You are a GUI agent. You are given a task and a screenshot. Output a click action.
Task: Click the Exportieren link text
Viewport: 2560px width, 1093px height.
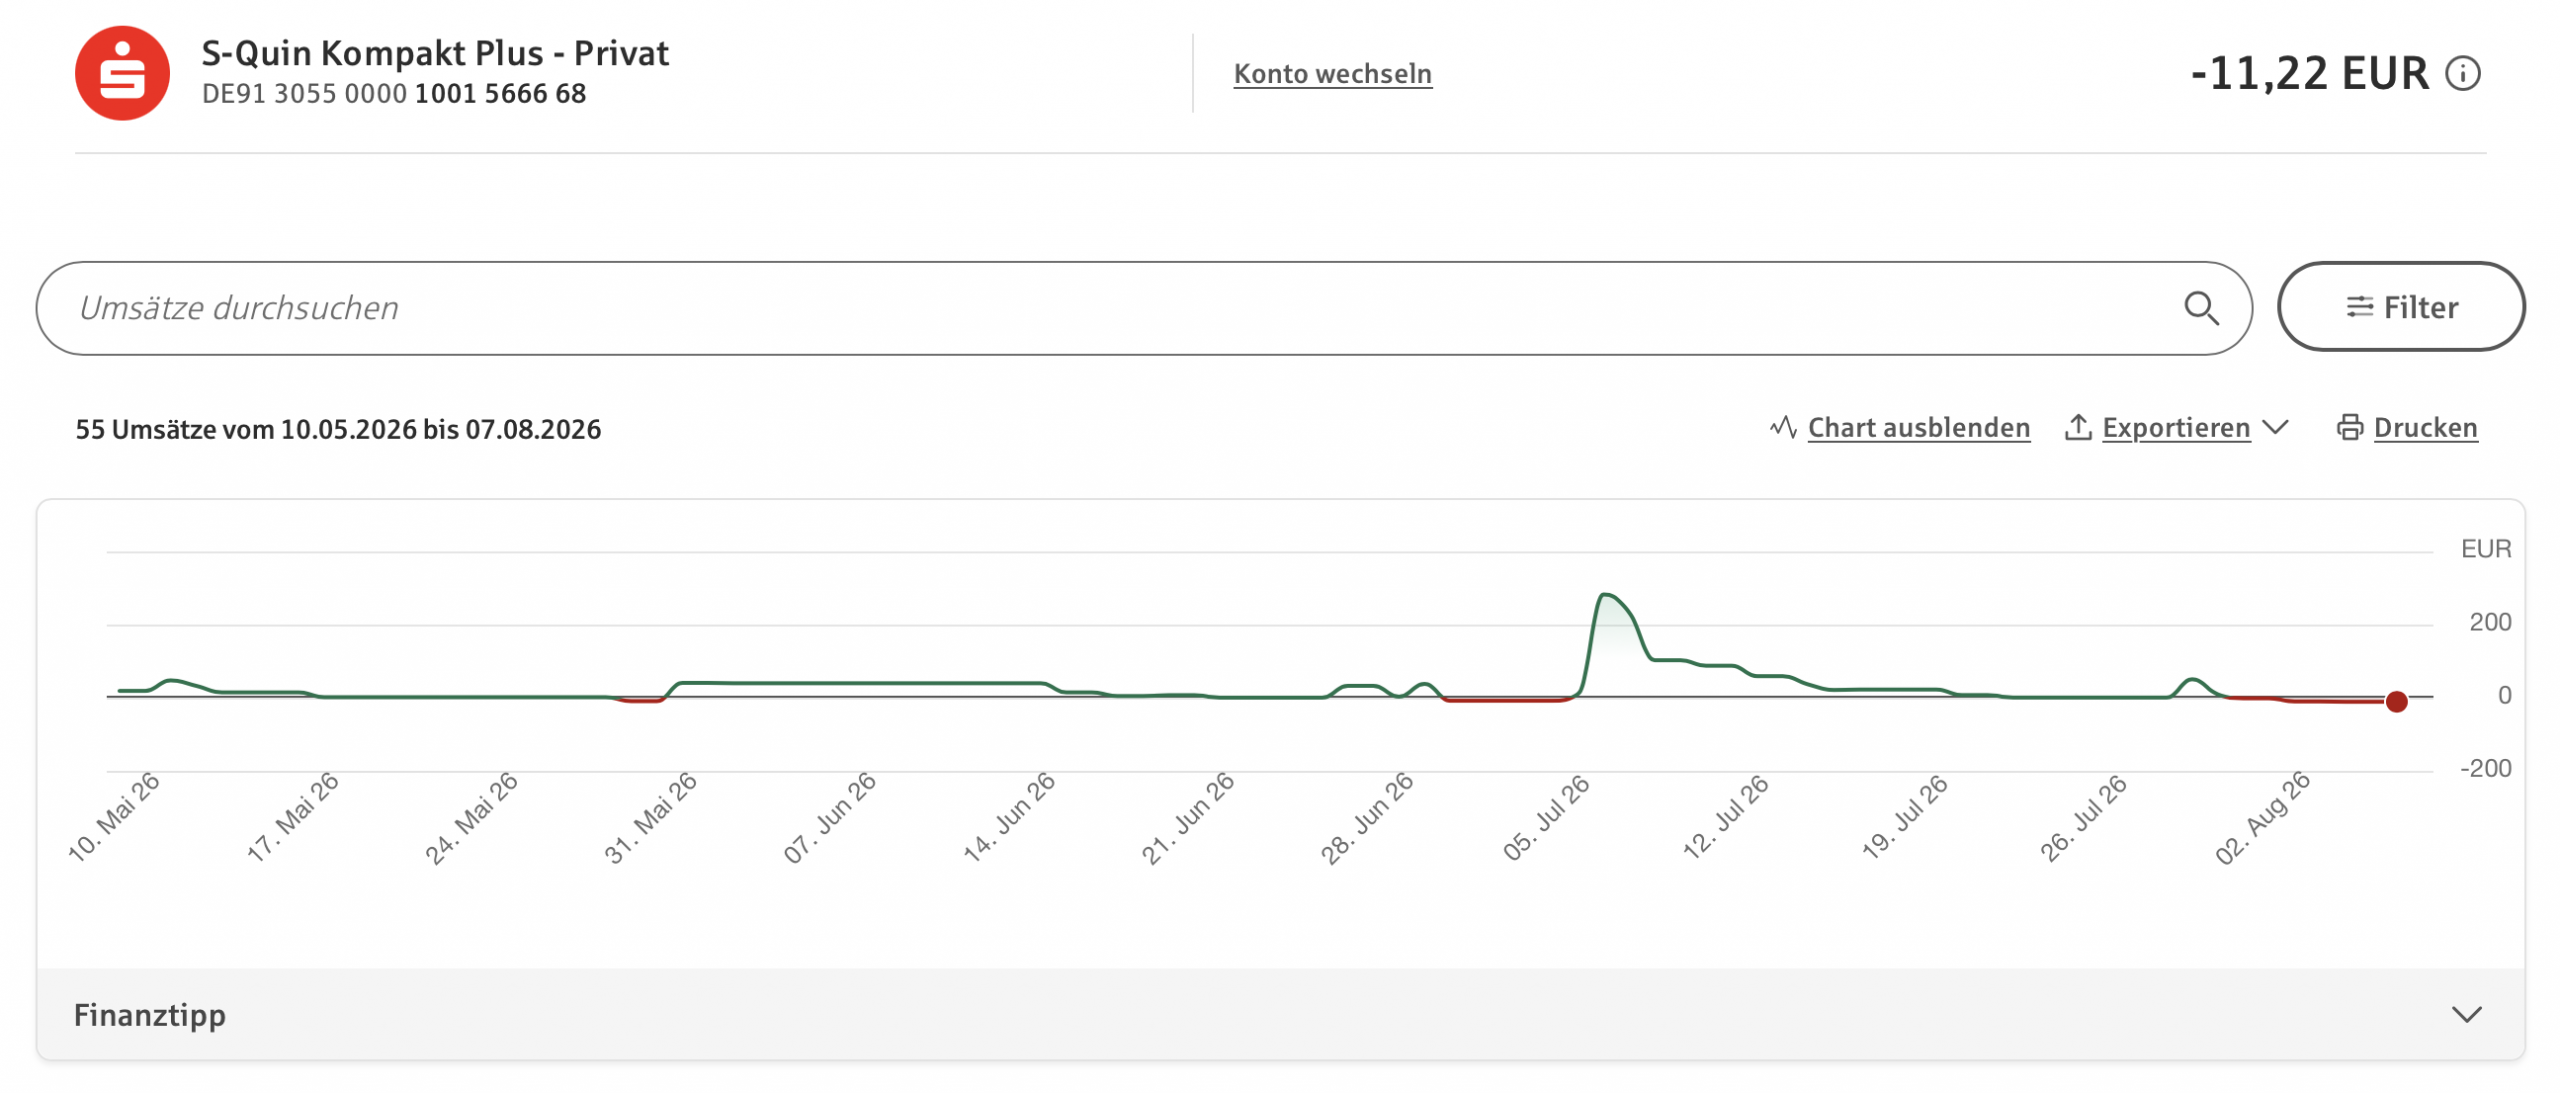[x=2175, y=427]
